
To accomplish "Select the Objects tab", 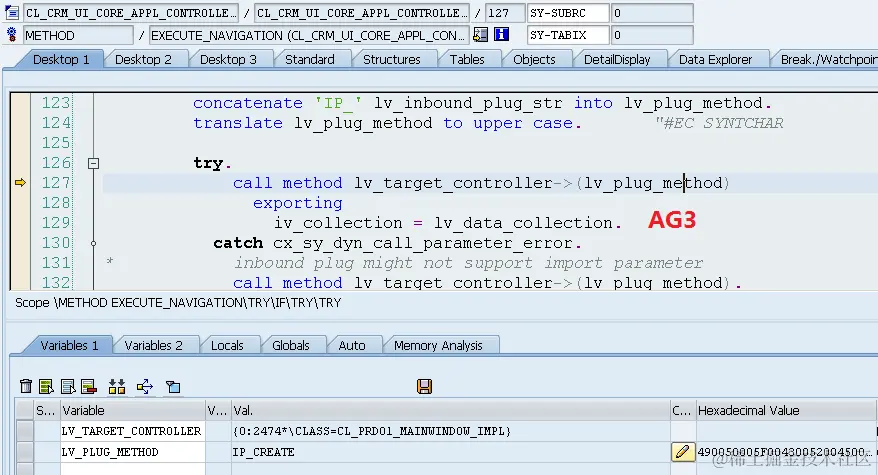I will 534,59.
